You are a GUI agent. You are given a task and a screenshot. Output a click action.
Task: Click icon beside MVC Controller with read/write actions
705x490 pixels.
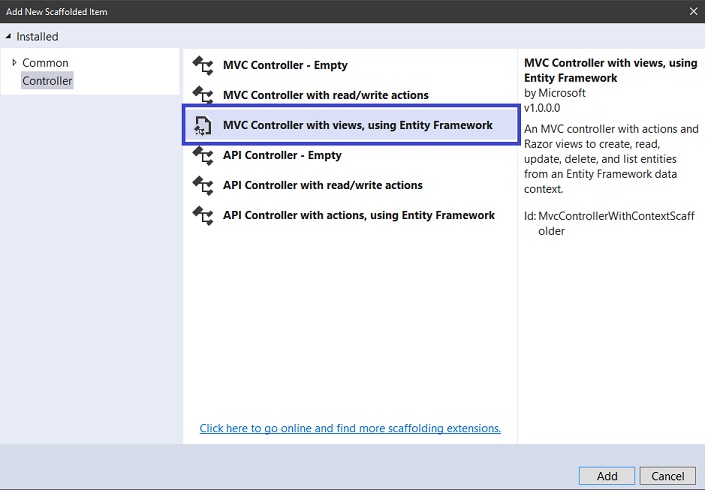pos(203,95)
